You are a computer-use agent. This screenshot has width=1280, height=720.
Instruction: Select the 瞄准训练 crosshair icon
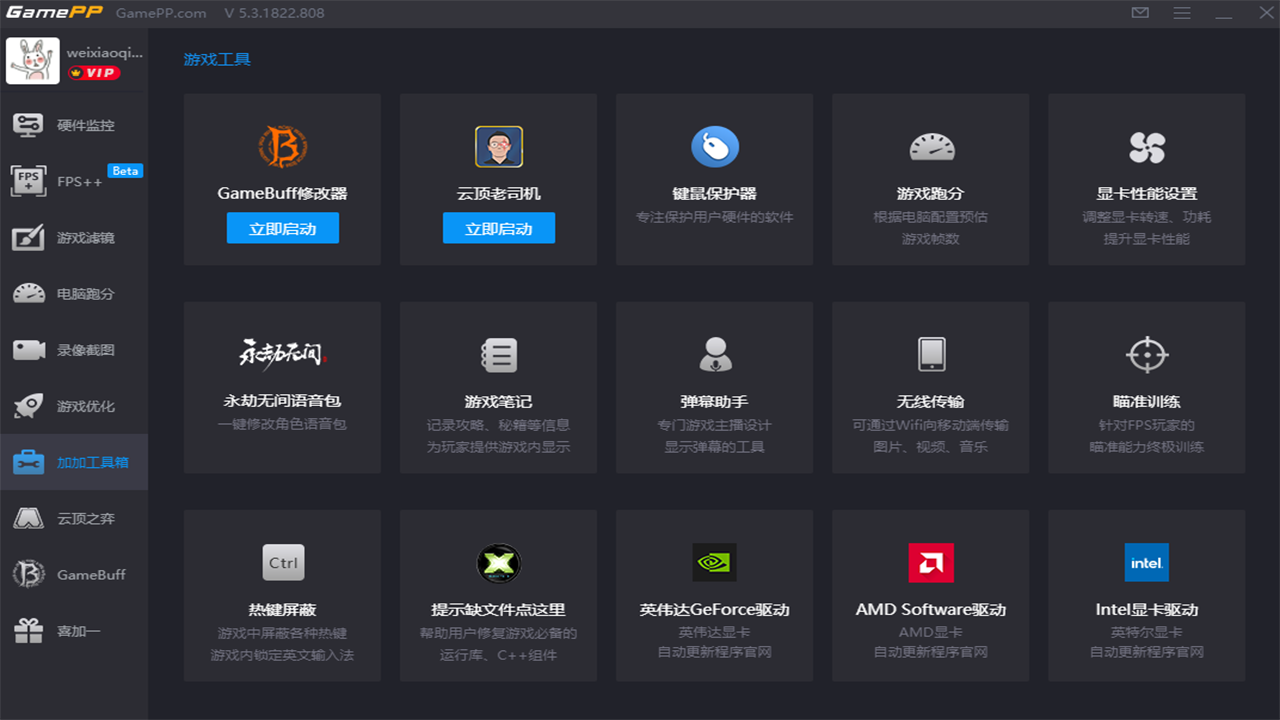click(1147, 354)
